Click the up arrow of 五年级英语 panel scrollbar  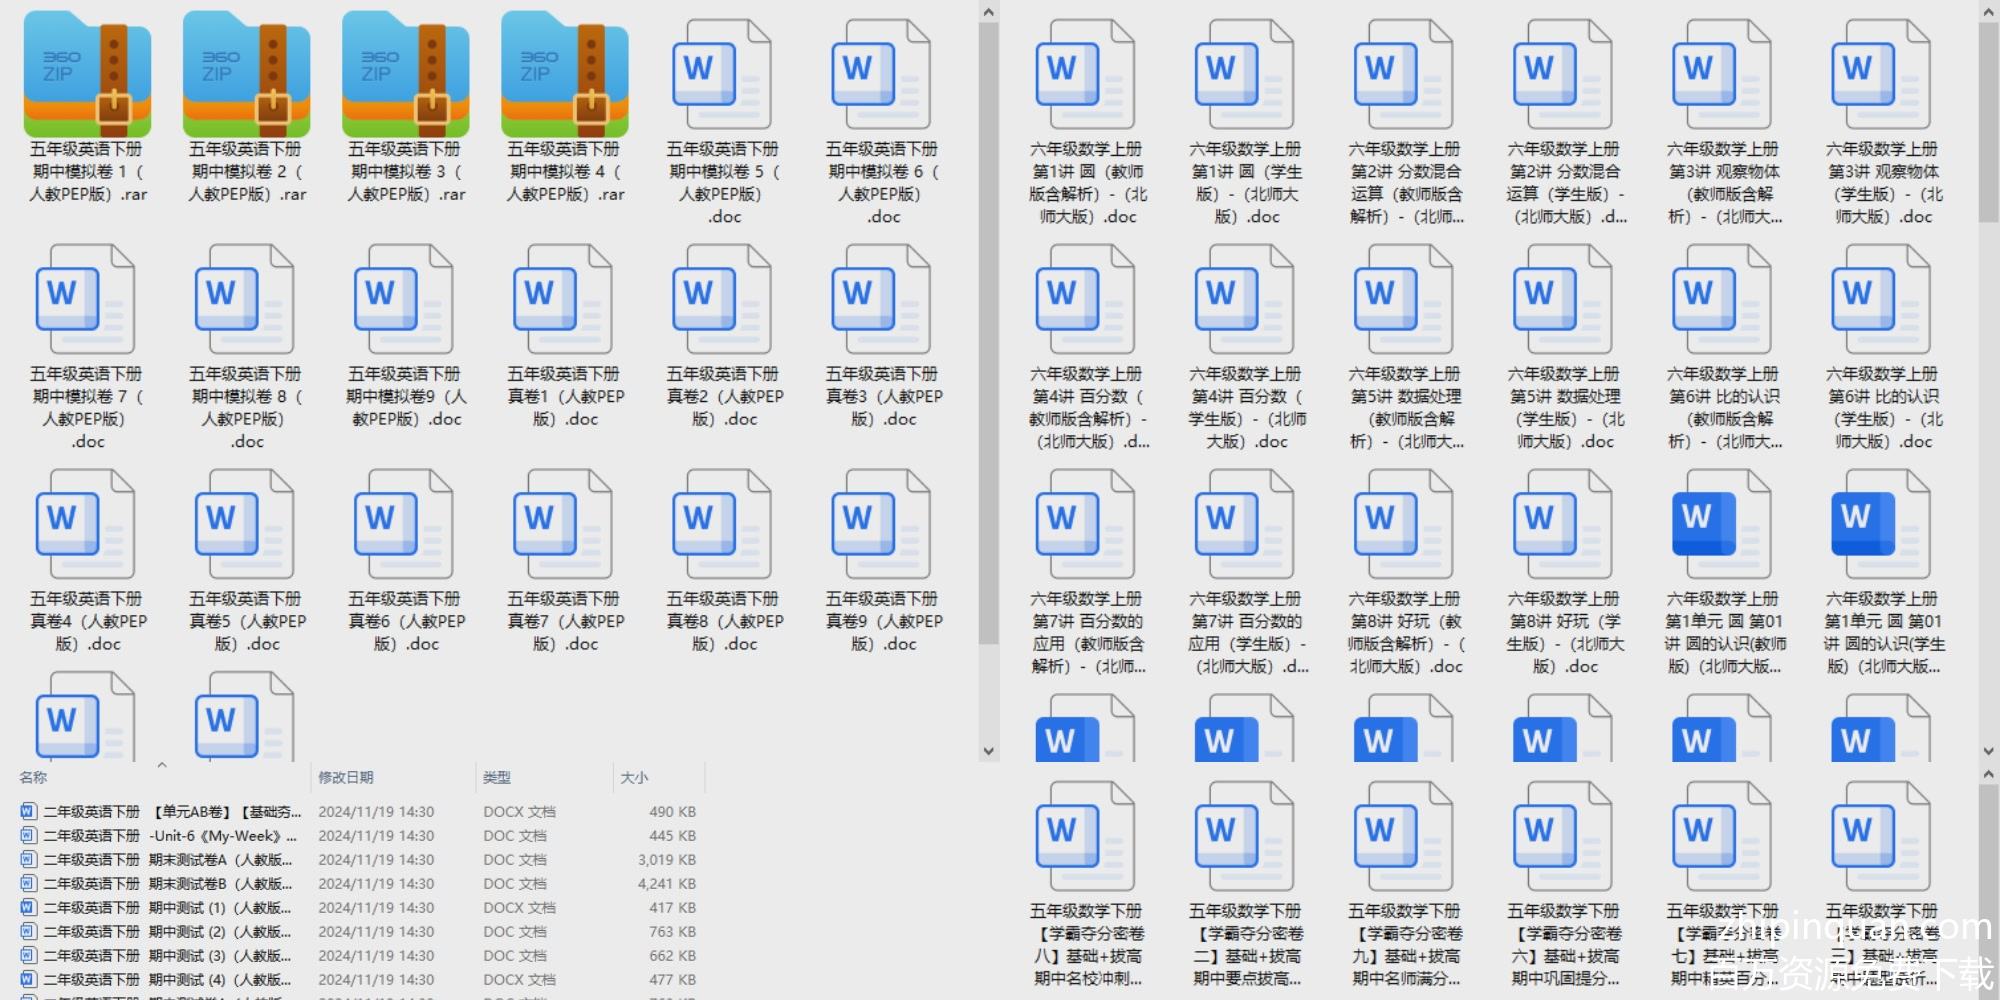click(x=989, y=12)
